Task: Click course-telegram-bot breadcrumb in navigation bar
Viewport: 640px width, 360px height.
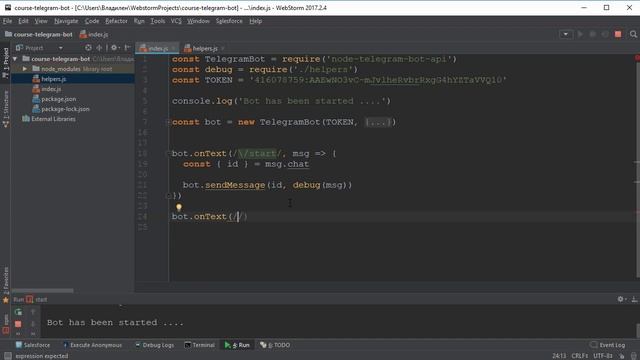Action: pos(39,34)
